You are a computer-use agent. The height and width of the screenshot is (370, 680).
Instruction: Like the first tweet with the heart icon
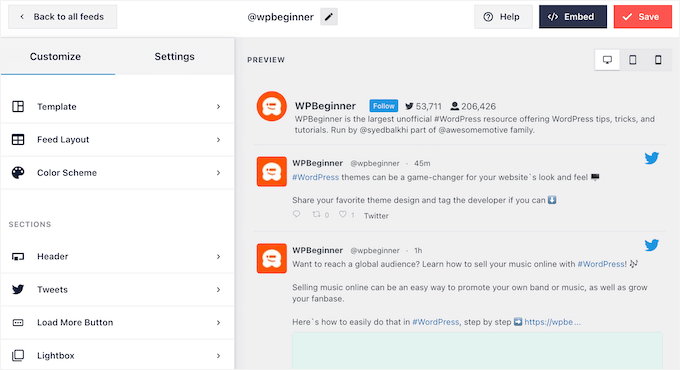[343, 214]
